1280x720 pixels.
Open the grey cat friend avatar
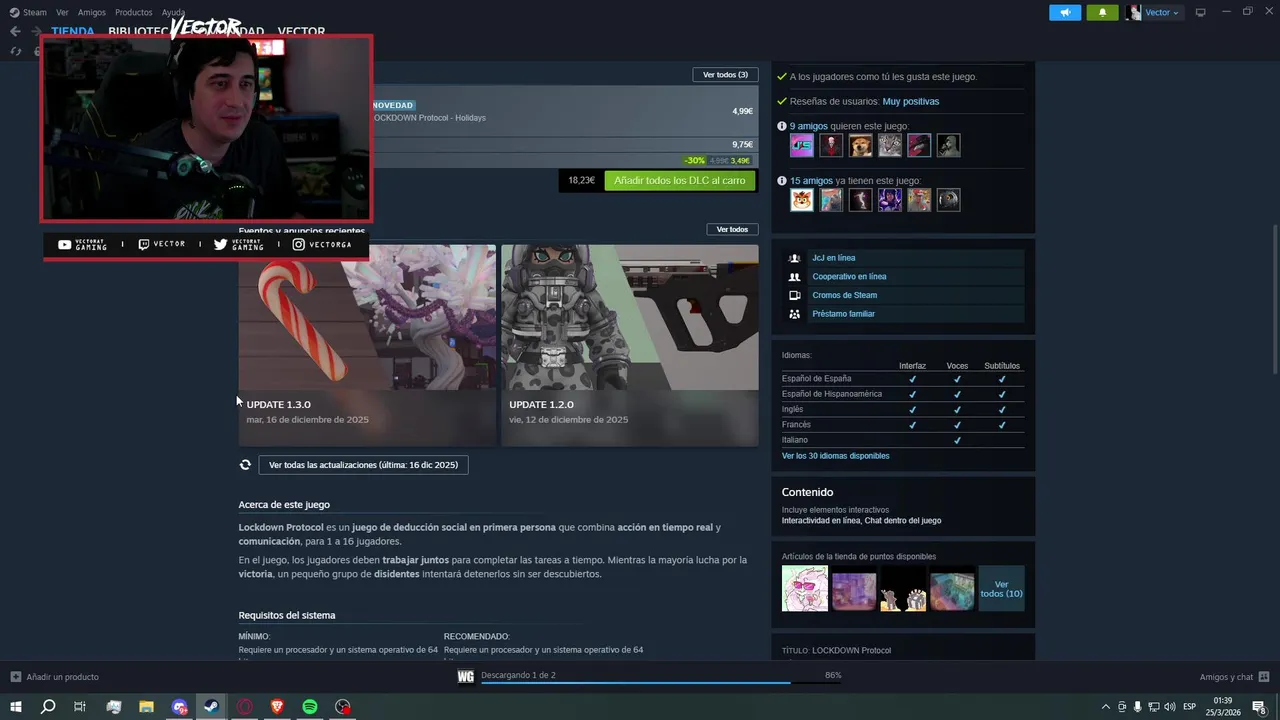click(x=890, y=146)
